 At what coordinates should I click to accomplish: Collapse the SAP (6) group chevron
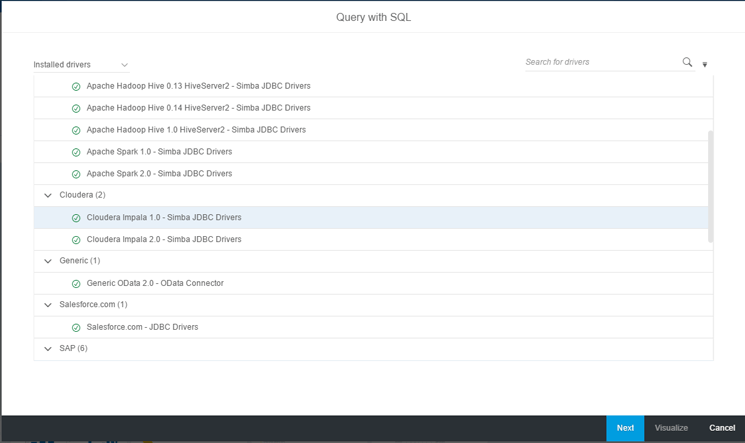48,349
